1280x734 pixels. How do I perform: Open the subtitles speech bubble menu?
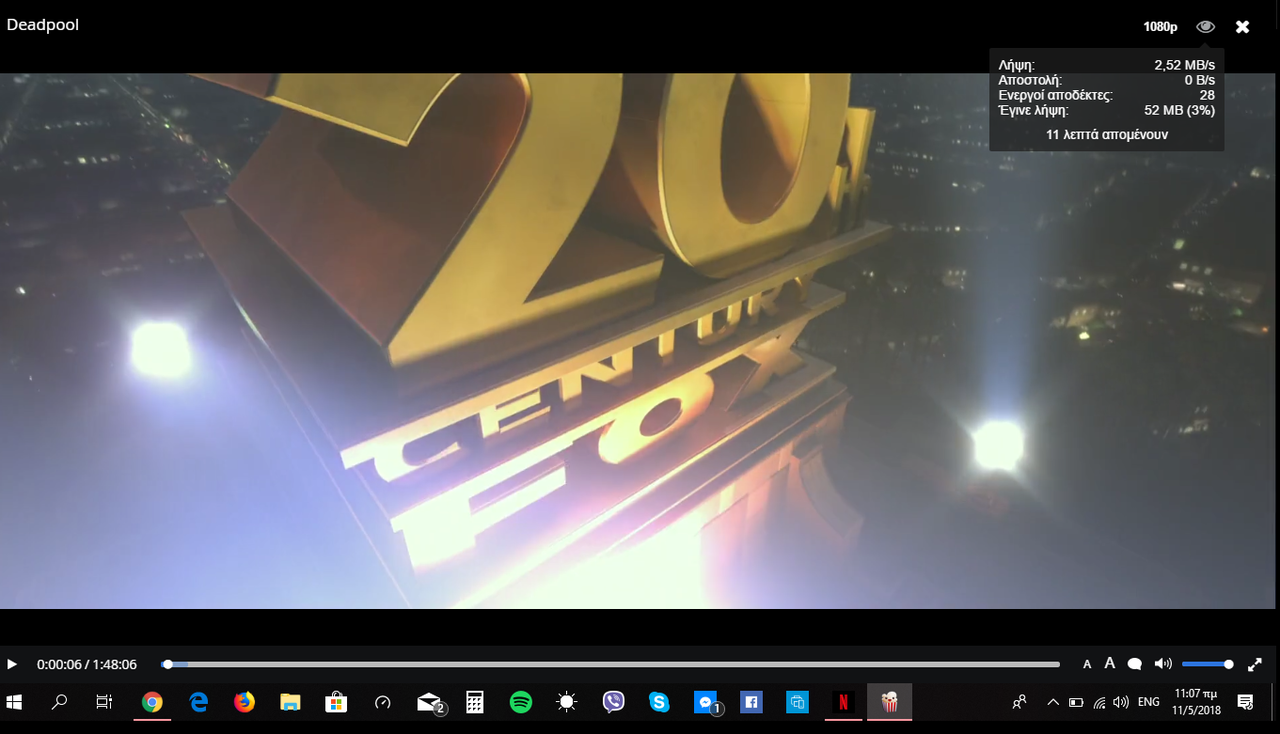[x=1135, y=664]
